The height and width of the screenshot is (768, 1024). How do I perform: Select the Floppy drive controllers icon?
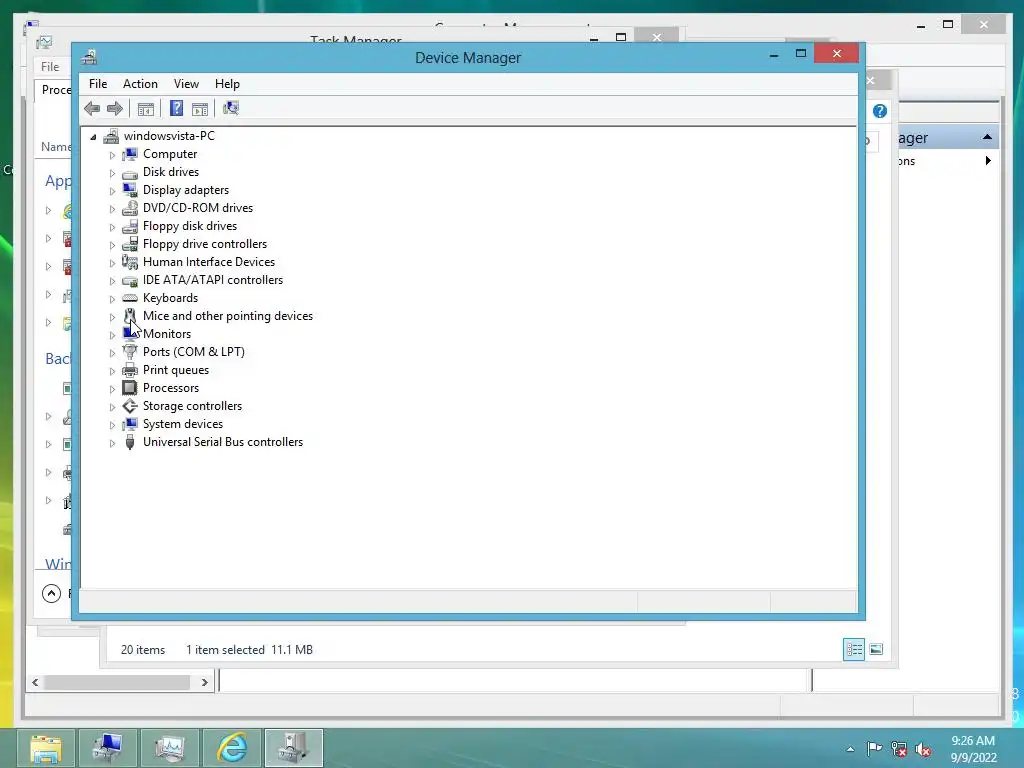[130, 244]
